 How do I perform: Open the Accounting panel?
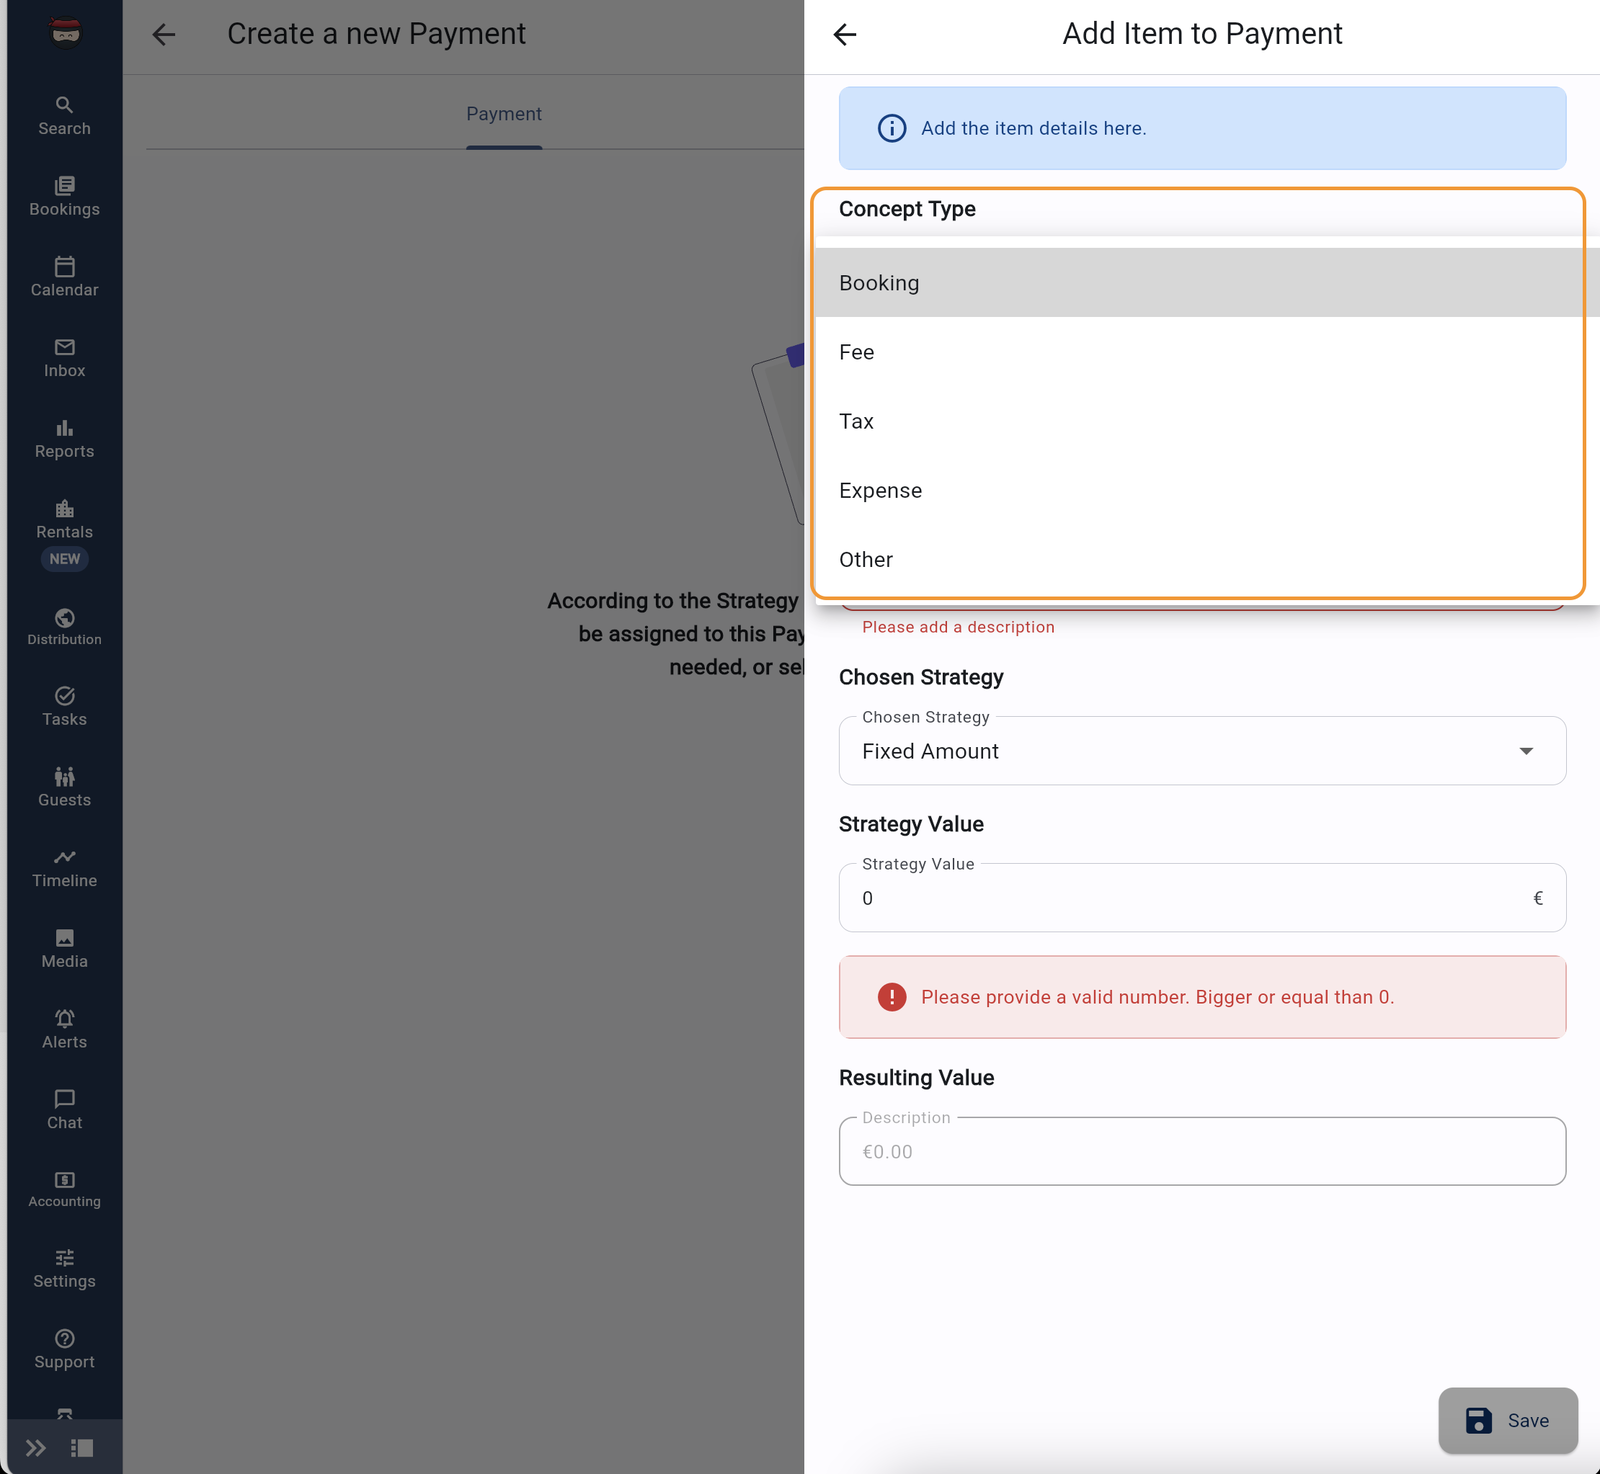[64, 1188]
